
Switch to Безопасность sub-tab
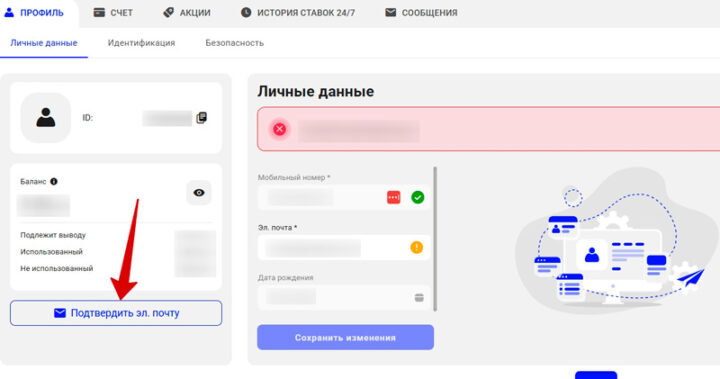point(235,43)
